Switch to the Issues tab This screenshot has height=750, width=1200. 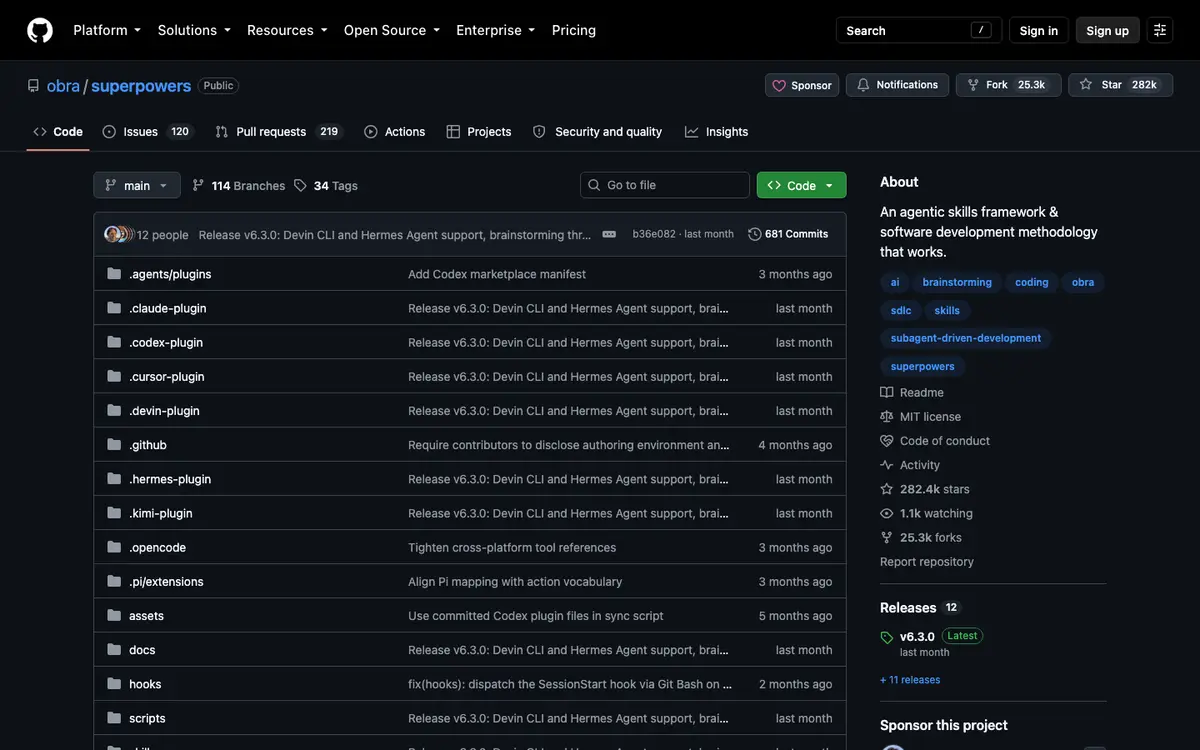coord(147,132)
